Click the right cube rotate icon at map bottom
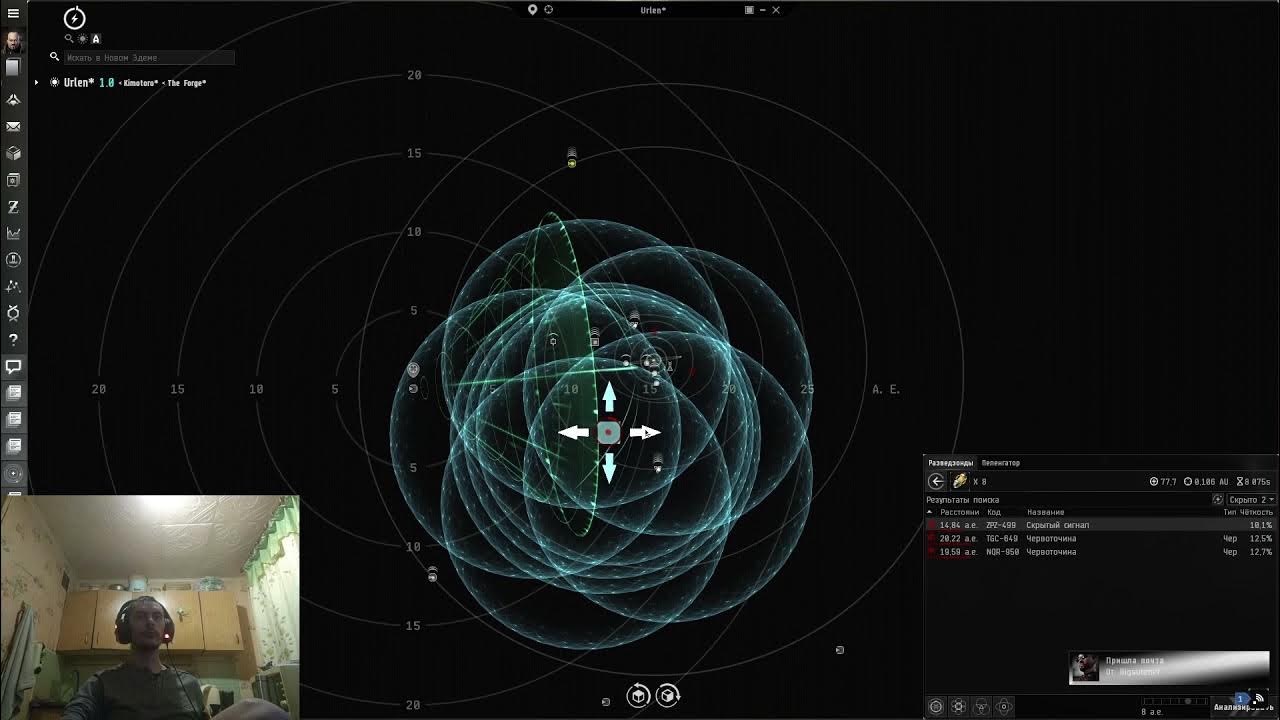This screenshot has width=1280, height=720. [668, 695]
